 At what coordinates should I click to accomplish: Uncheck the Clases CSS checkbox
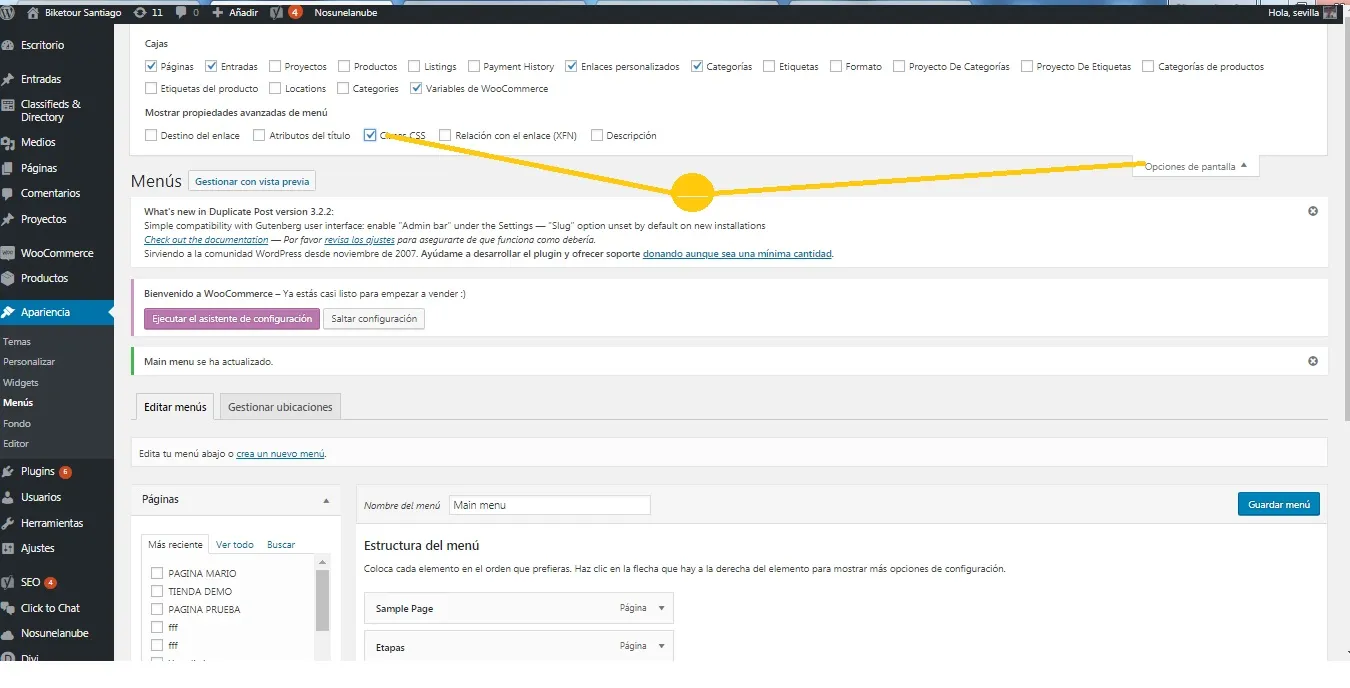(370, 135)
